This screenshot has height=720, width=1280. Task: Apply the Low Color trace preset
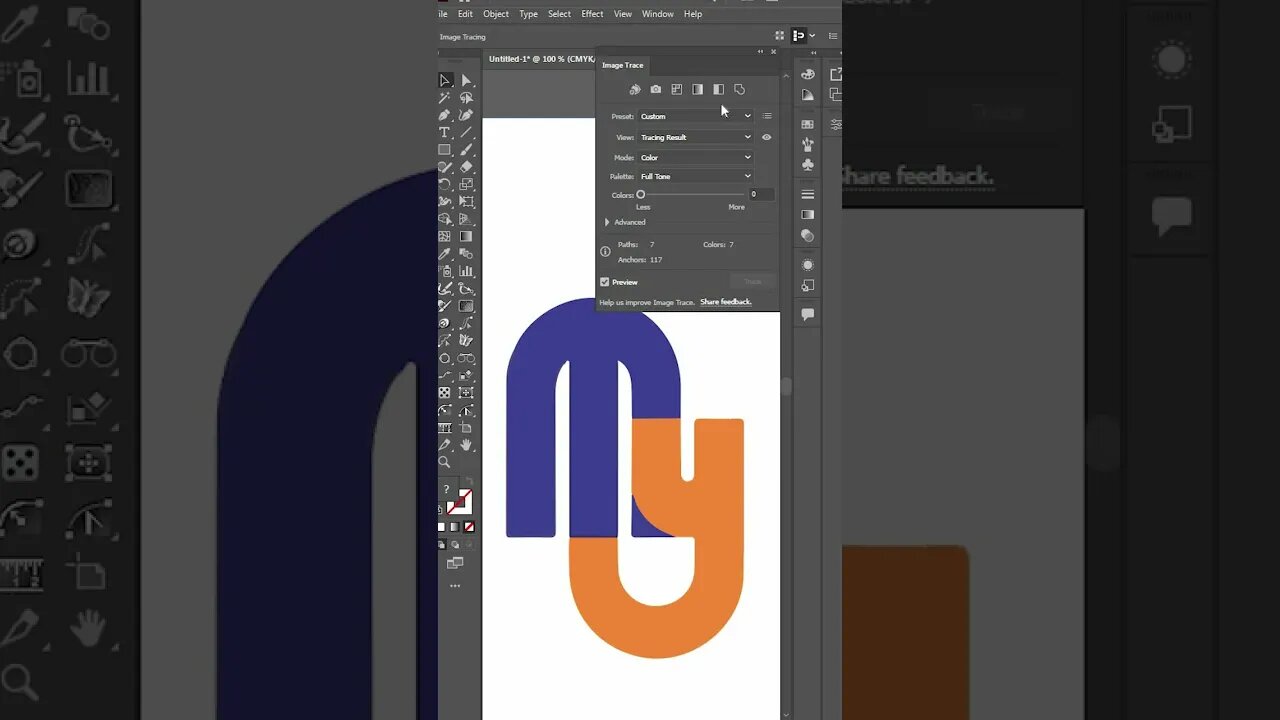677,89
